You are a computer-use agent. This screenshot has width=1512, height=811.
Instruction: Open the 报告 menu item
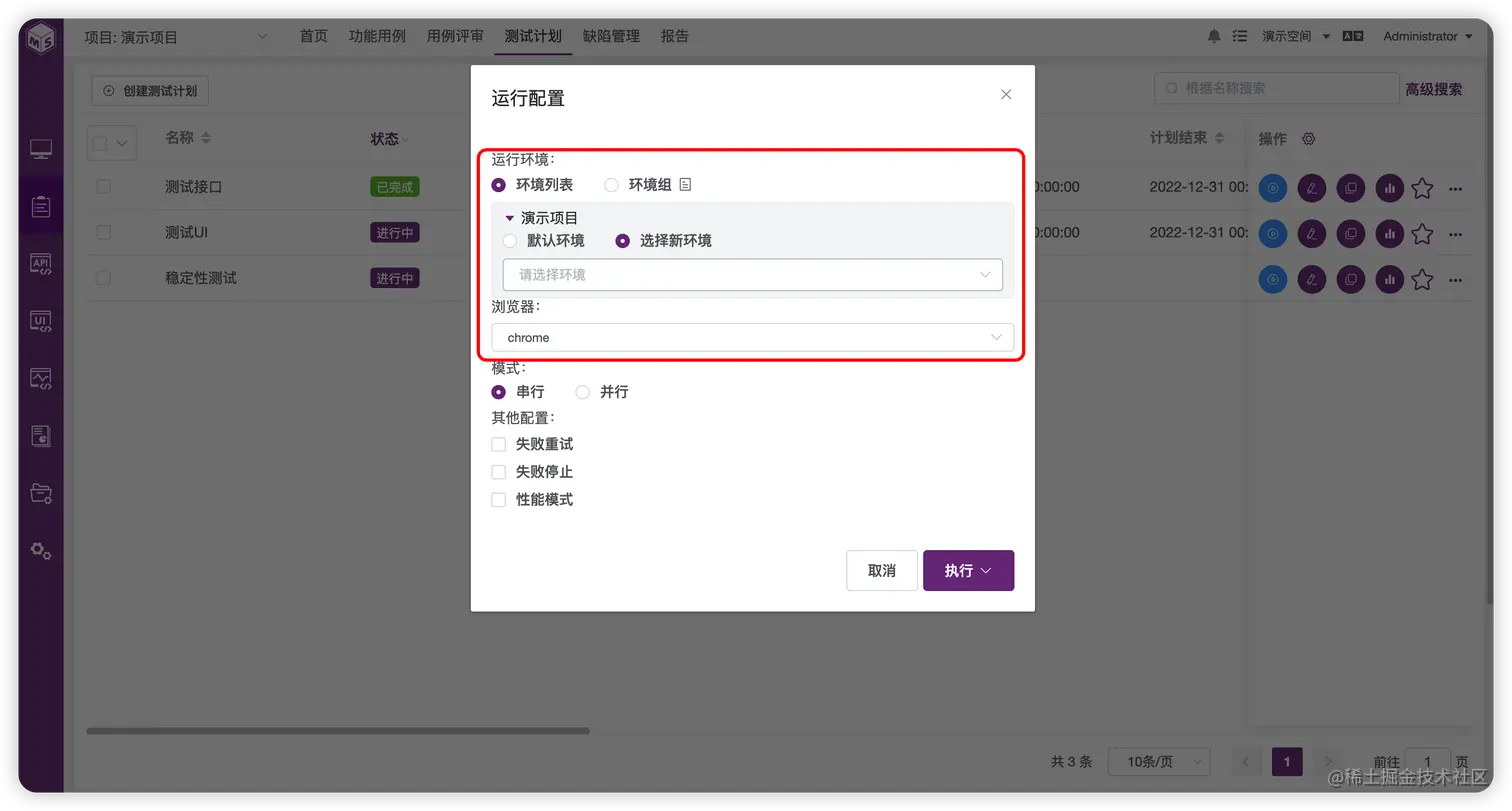tap(675, 36)
